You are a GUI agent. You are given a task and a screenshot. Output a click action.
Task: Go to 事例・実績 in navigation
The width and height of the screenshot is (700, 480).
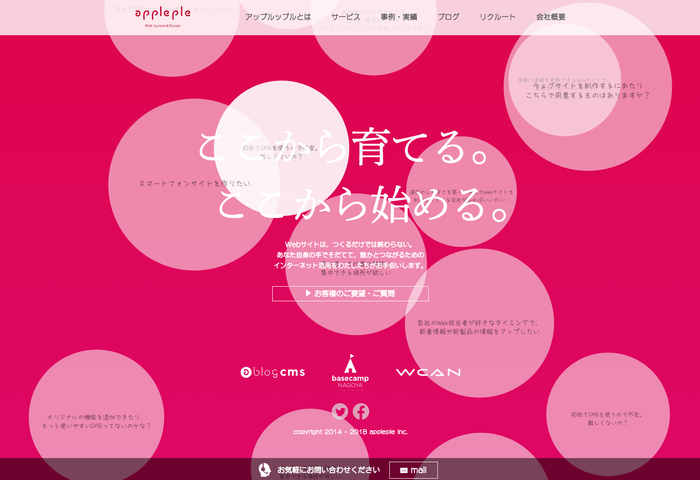click(x=399, y=17)
